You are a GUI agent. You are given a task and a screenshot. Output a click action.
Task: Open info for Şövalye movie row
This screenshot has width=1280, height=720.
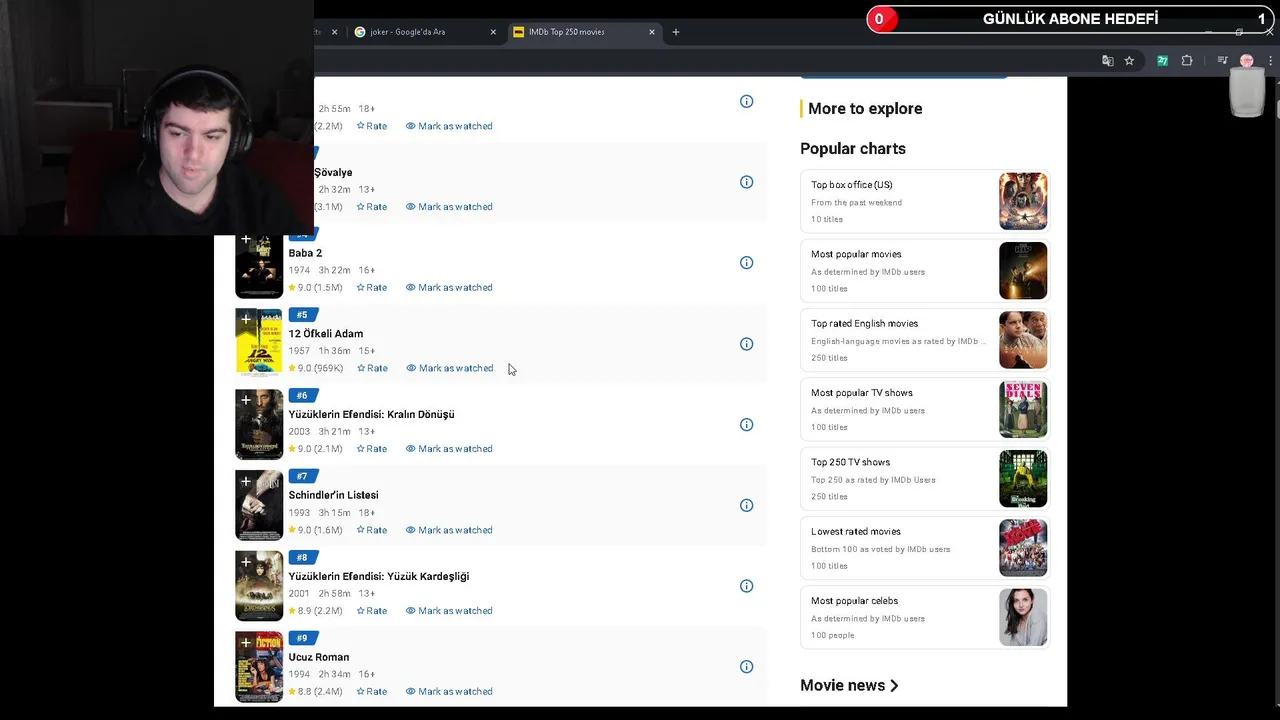pyautogui.click(x=746, y=182)
